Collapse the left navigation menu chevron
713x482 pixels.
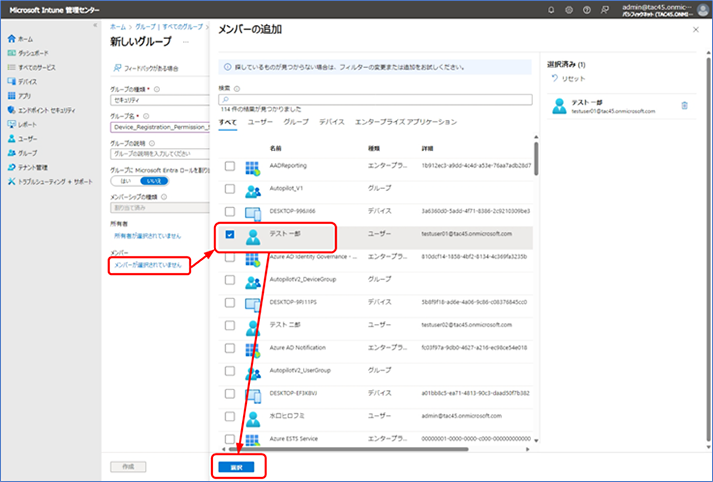(95, 25)
